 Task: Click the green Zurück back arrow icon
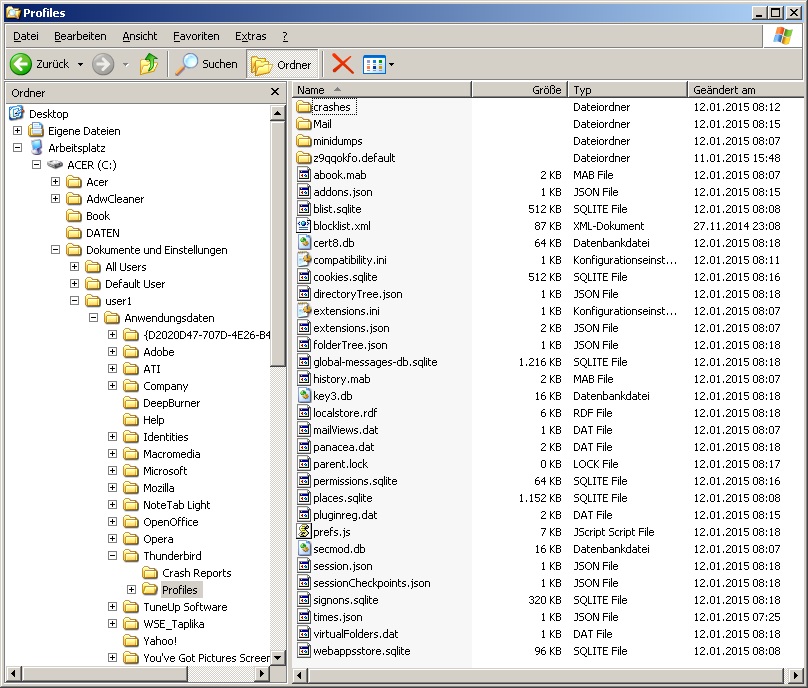tap(21, 64)
